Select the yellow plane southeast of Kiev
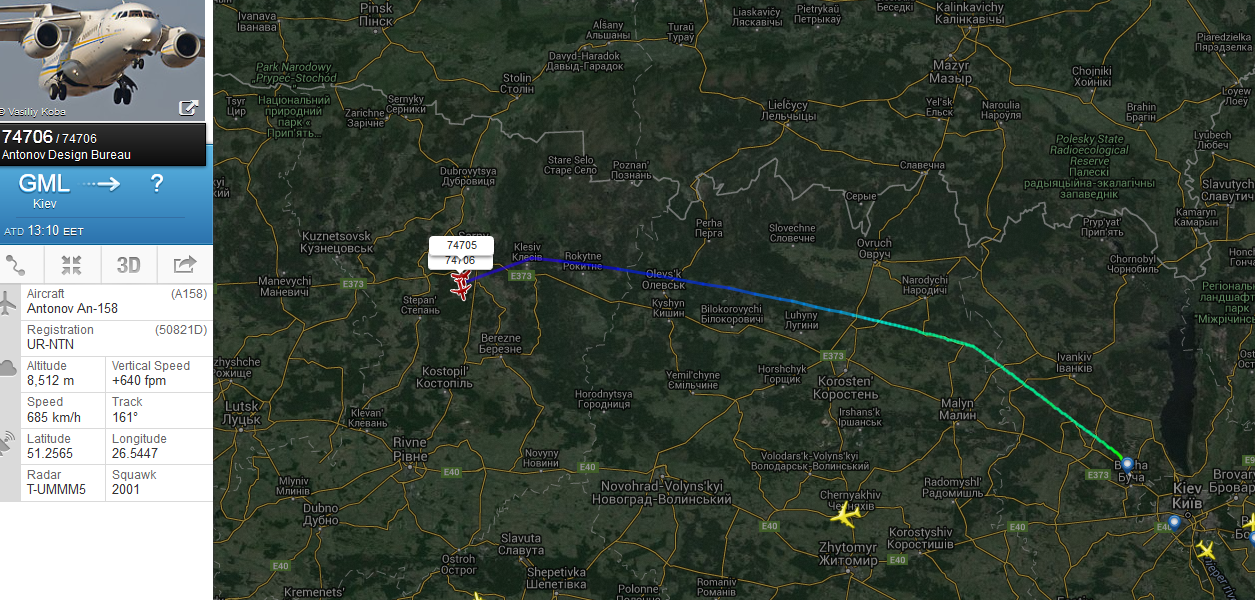Image resolution: width=1255 pixels, height=600 pixels. pyautogui.click(x=1205, y=550)
